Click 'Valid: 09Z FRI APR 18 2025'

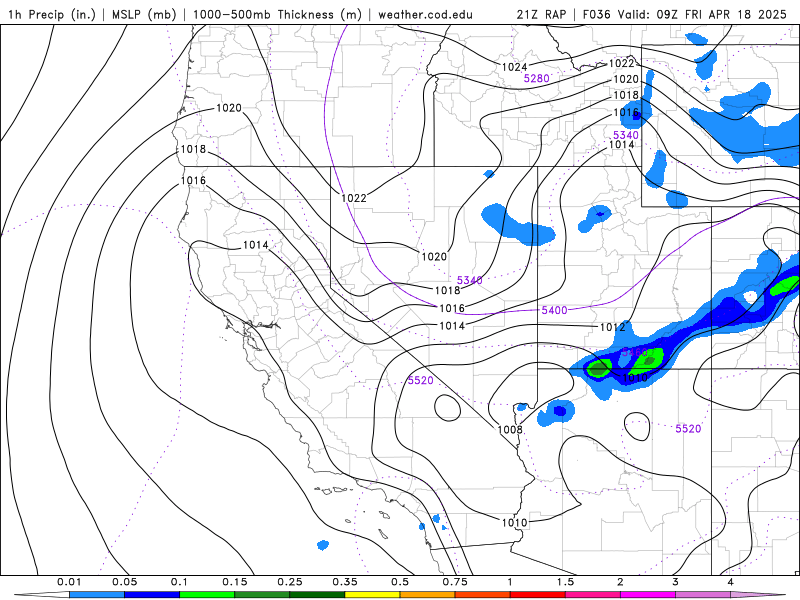703,14
